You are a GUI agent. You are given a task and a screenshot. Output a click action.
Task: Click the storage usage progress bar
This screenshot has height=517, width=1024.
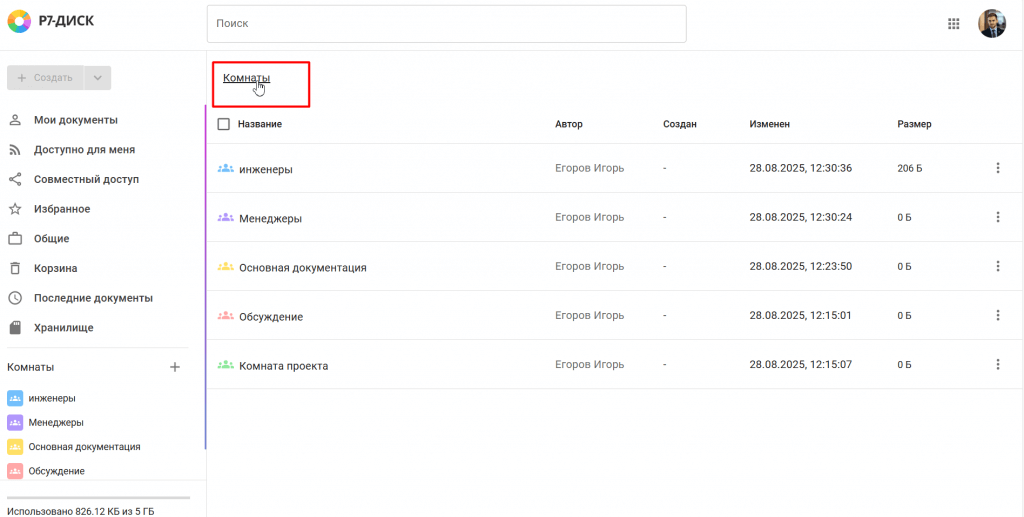(99, 497)
